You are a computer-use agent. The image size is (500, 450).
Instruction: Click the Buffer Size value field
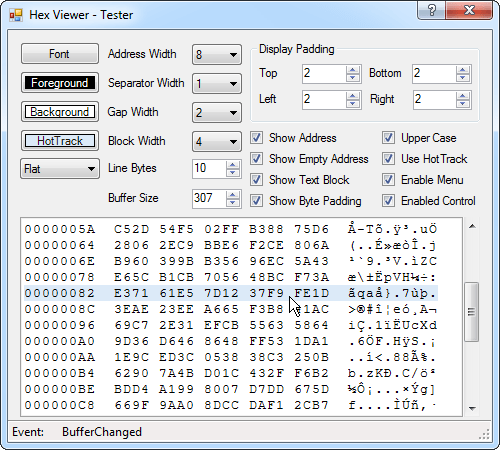209,198
